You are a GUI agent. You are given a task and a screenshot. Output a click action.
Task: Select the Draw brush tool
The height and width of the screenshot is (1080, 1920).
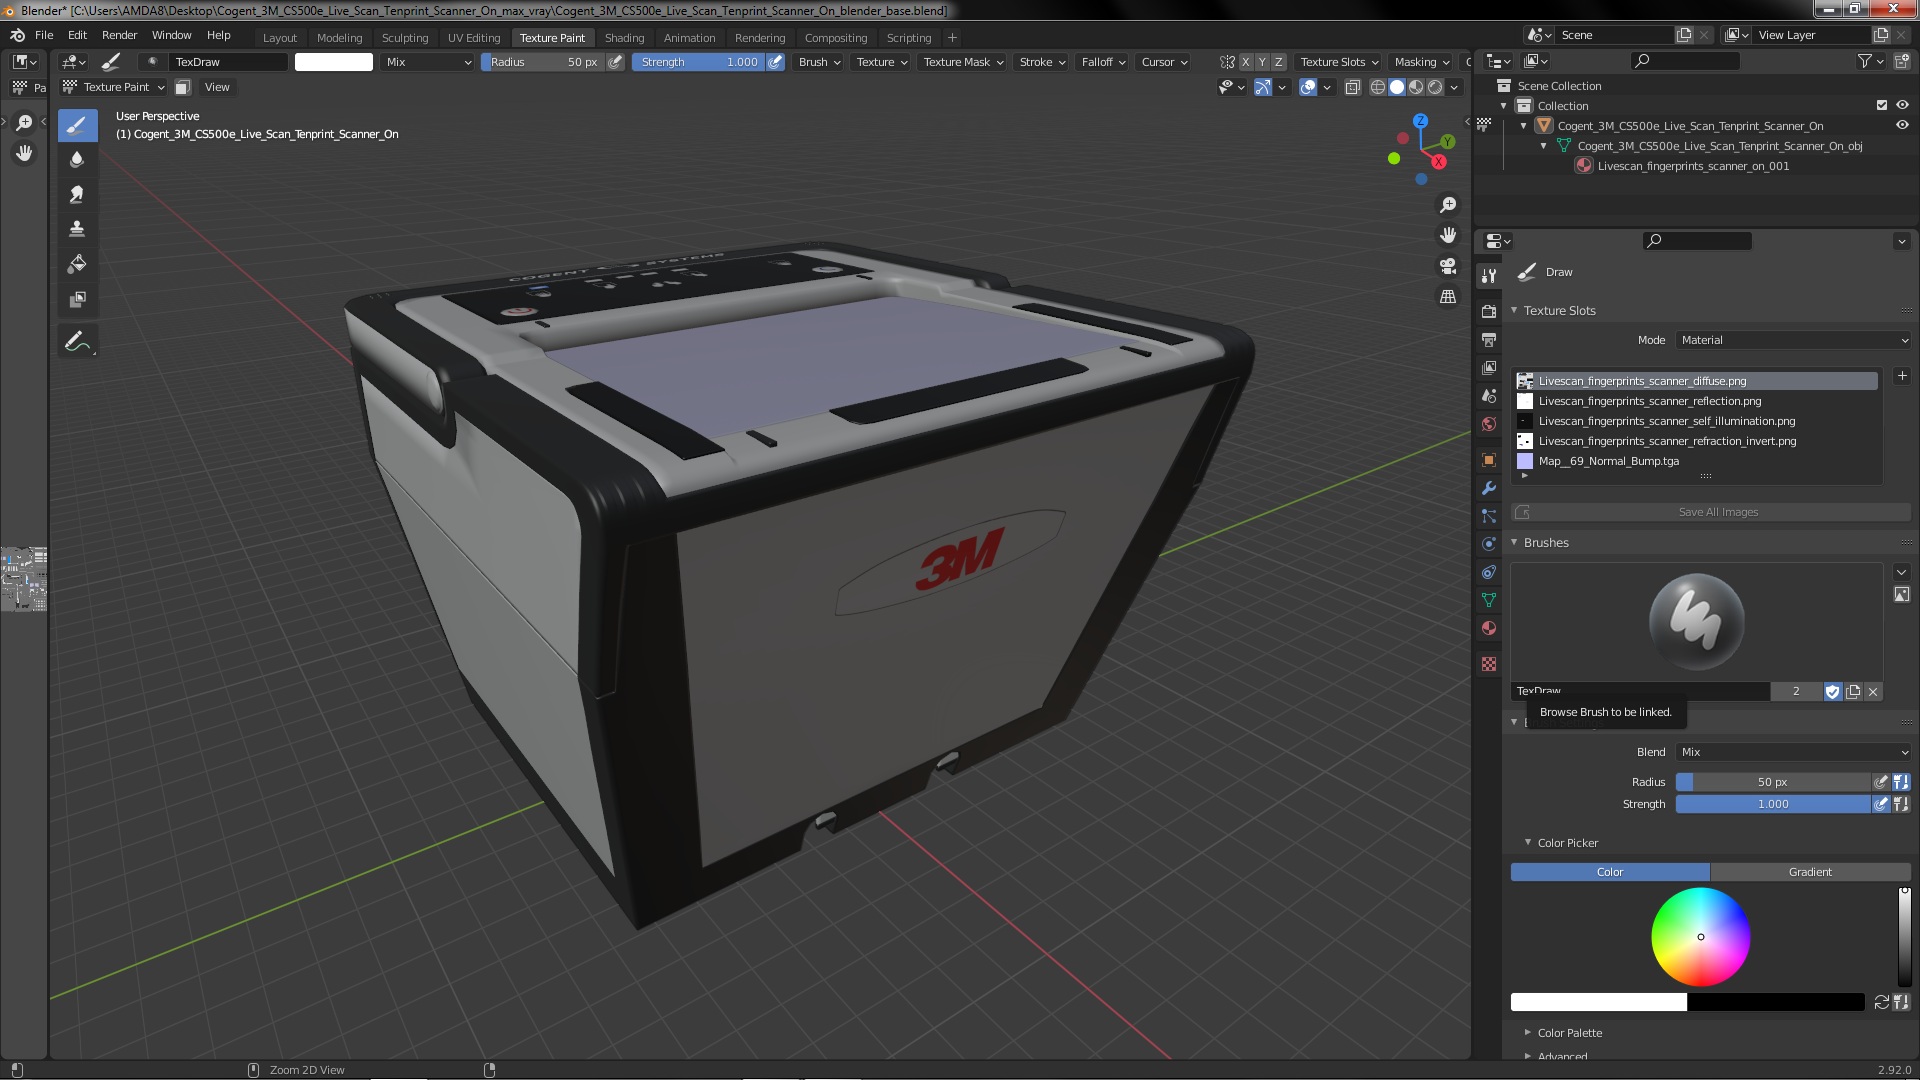click(77, 125)
